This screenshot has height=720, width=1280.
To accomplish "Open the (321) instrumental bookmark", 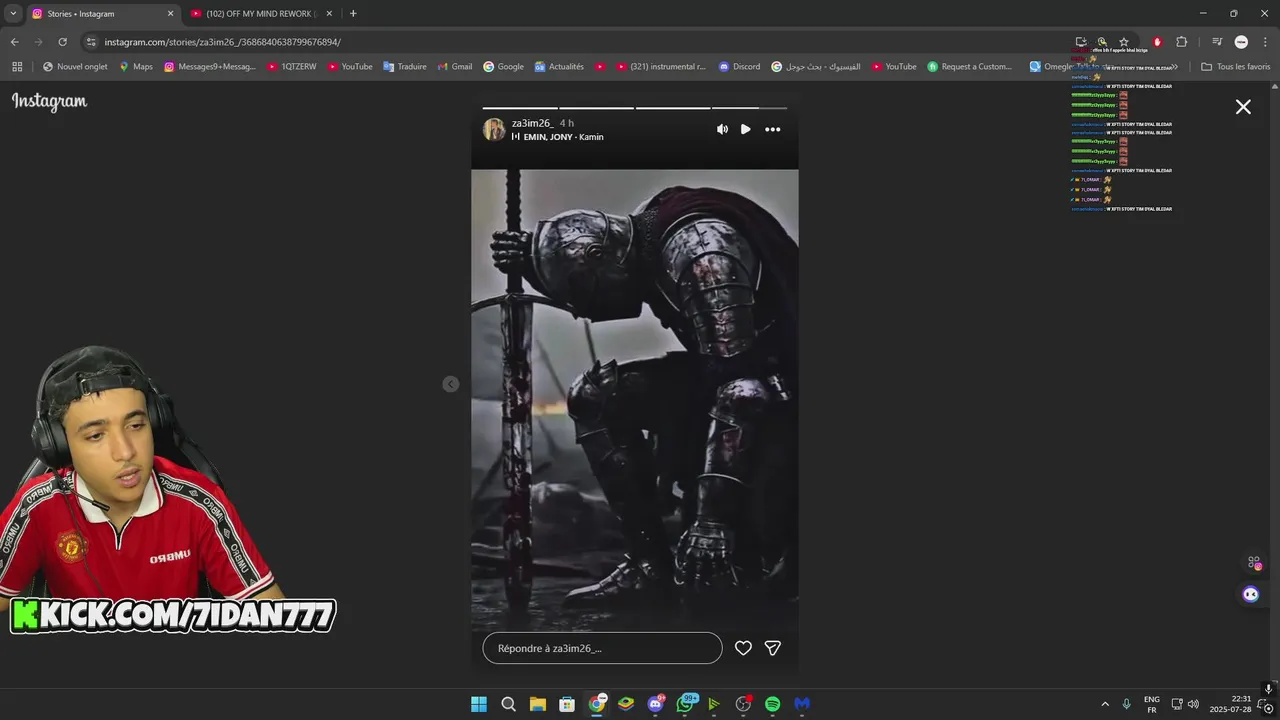I will click(661, 67).
